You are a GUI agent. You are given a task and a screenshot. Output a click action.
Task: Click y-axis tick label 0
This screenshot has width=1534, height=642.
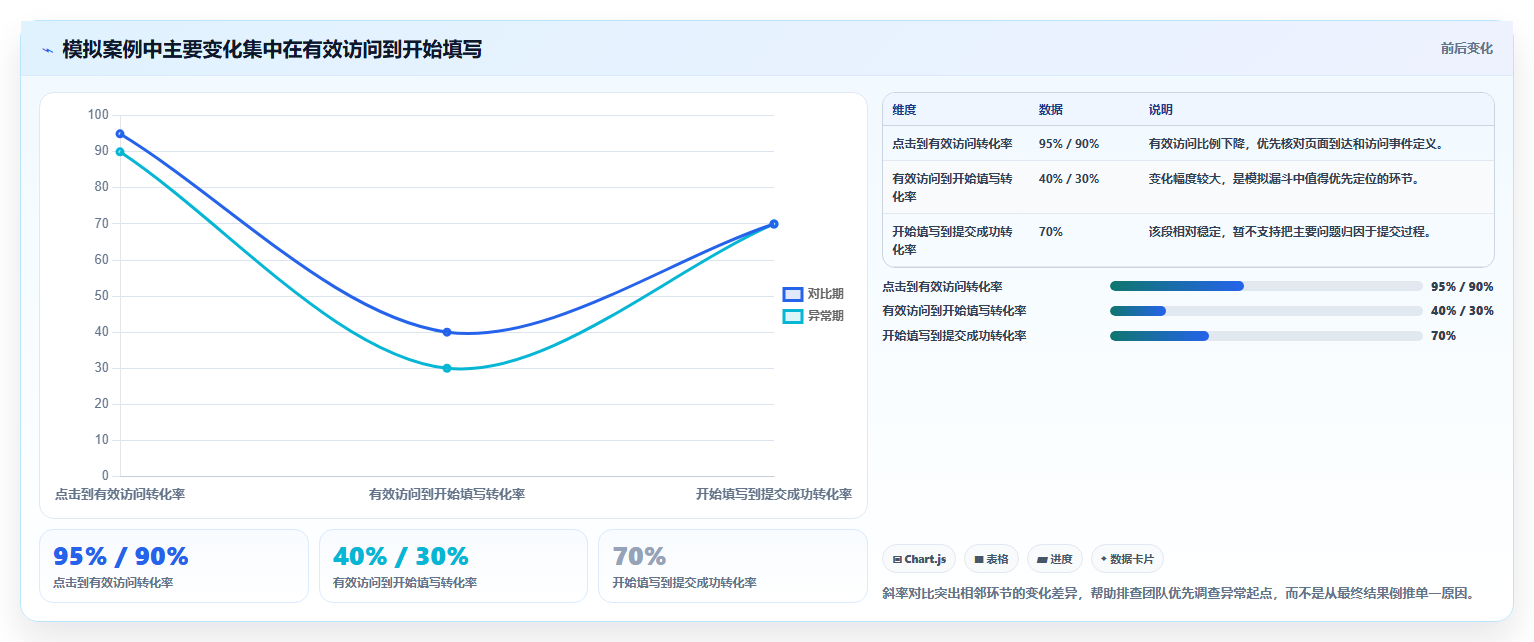click(x=105, y=476)
